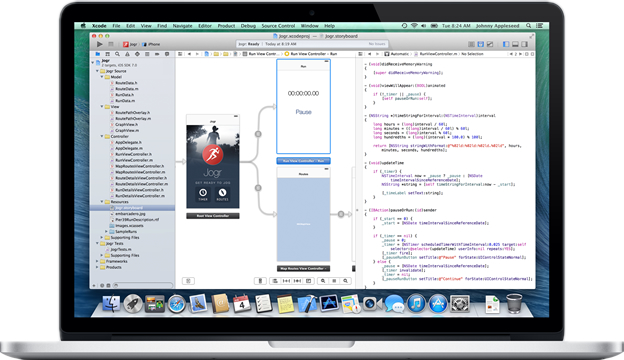This screenshot has width=624, height=360.
Task: Open the search navigator magnifier icon
Action: [x=117, y=54]
